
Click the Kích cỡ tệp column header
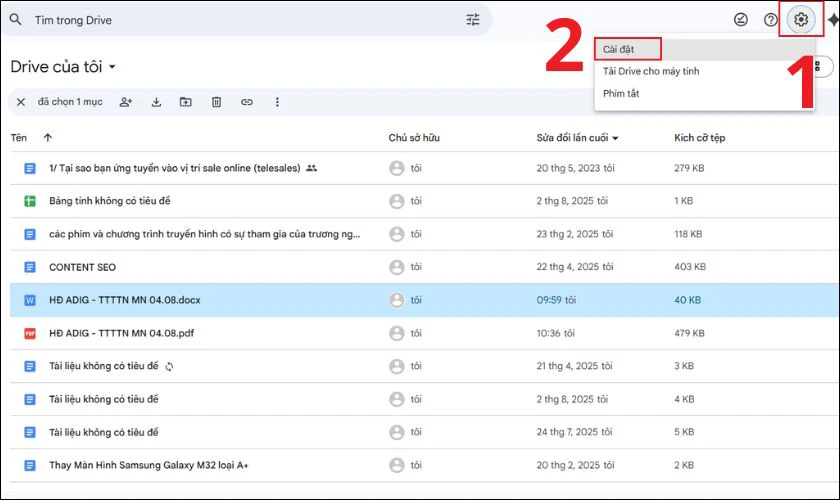click(x=699, y=138)
